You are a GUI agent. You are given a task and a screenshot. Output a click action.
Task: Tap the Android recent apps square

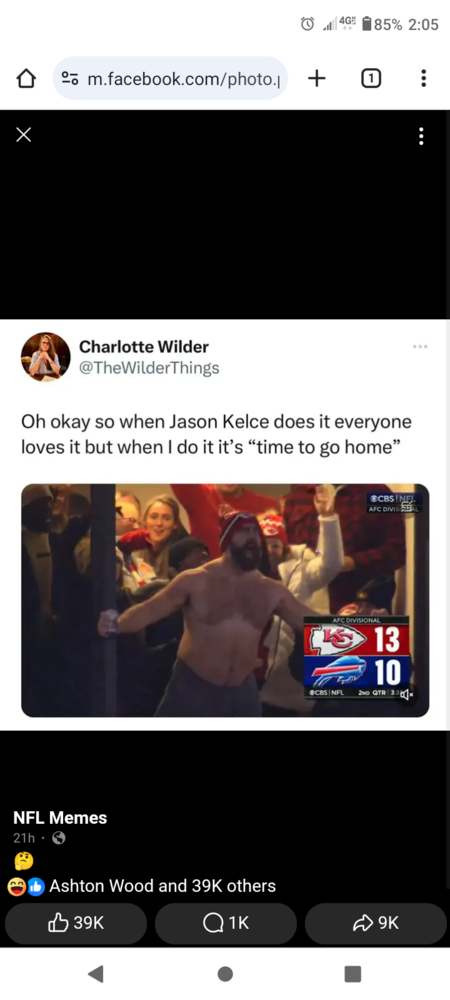click(x=352, y=974)
